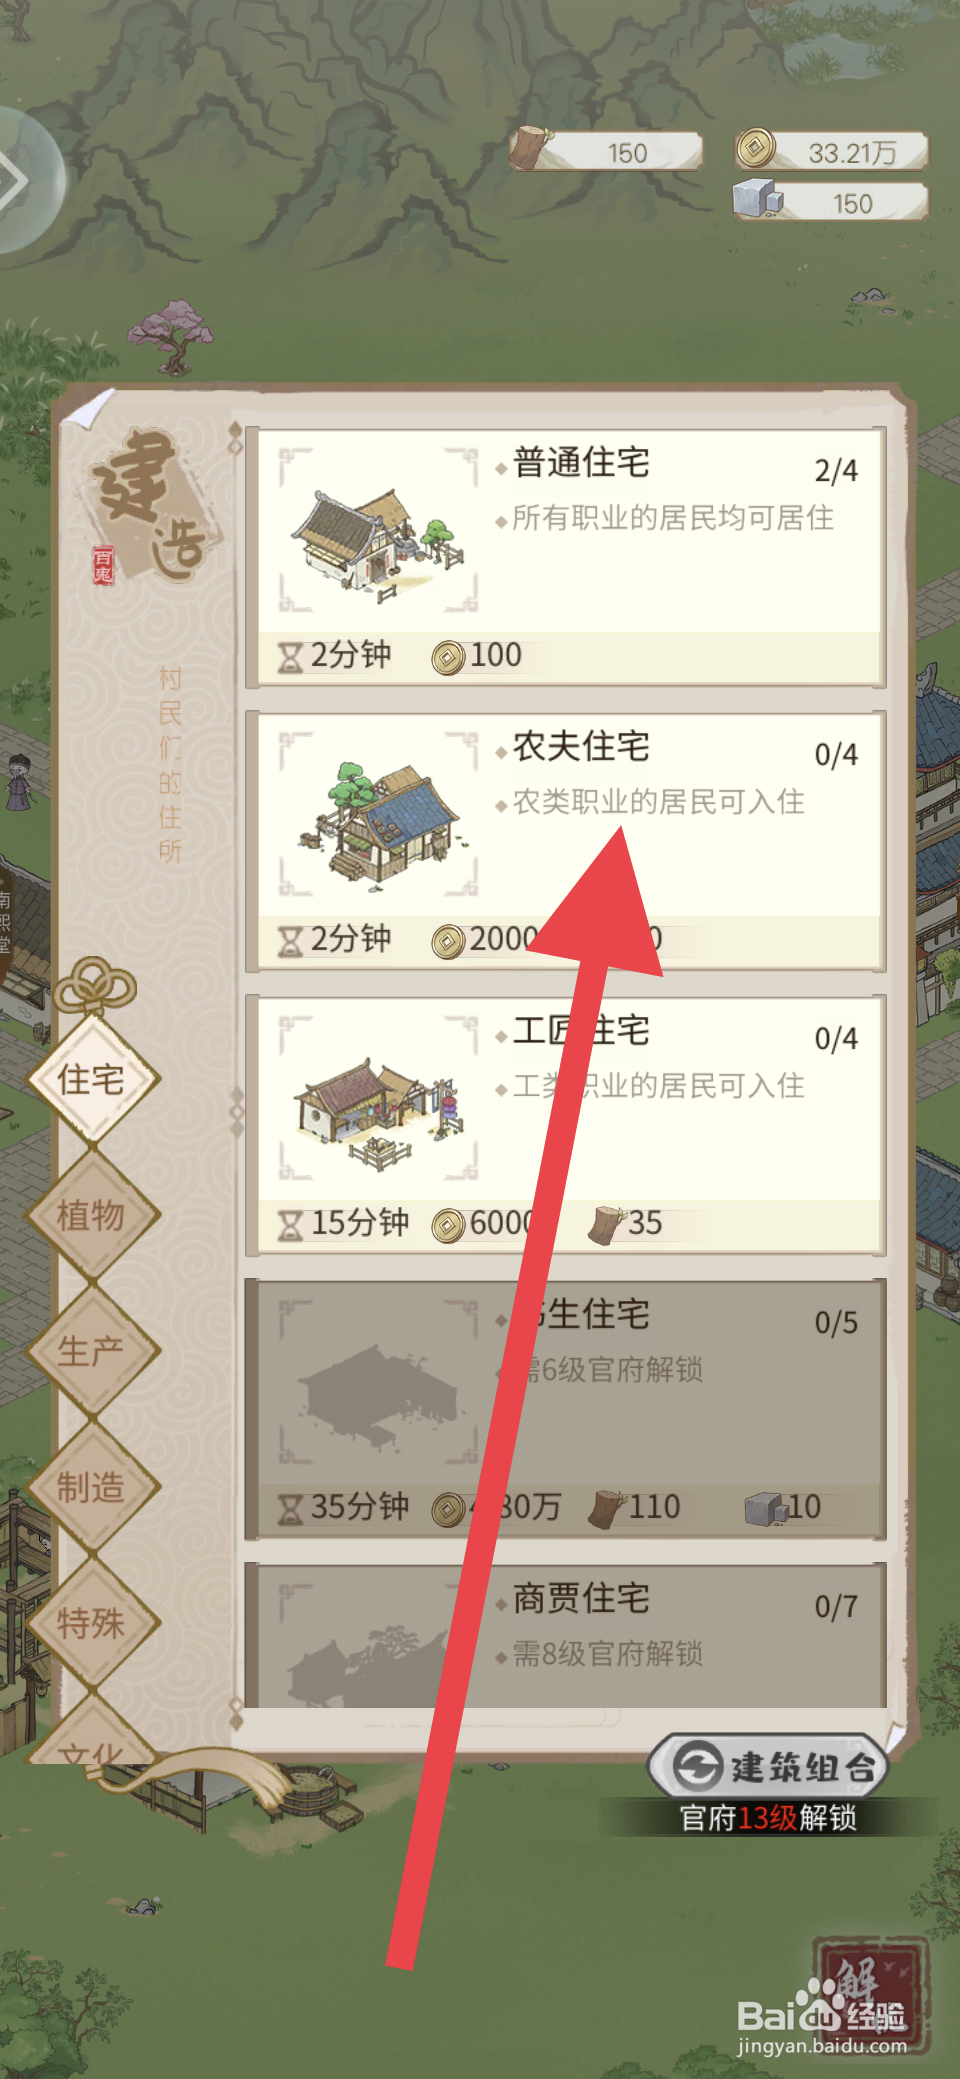Click the wood icon beside 110
The image size is (960, 2079).
[607, 1509]
